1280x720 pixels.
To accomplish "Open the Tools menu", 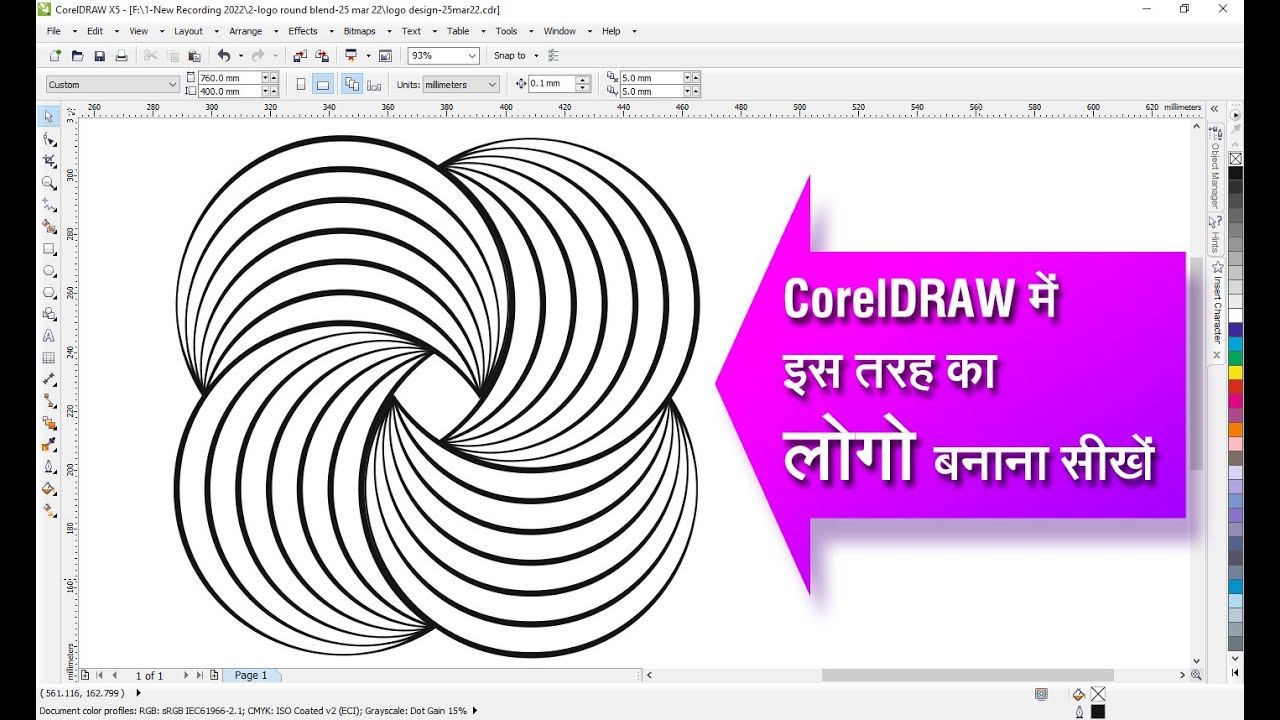I will pos(507,31).
